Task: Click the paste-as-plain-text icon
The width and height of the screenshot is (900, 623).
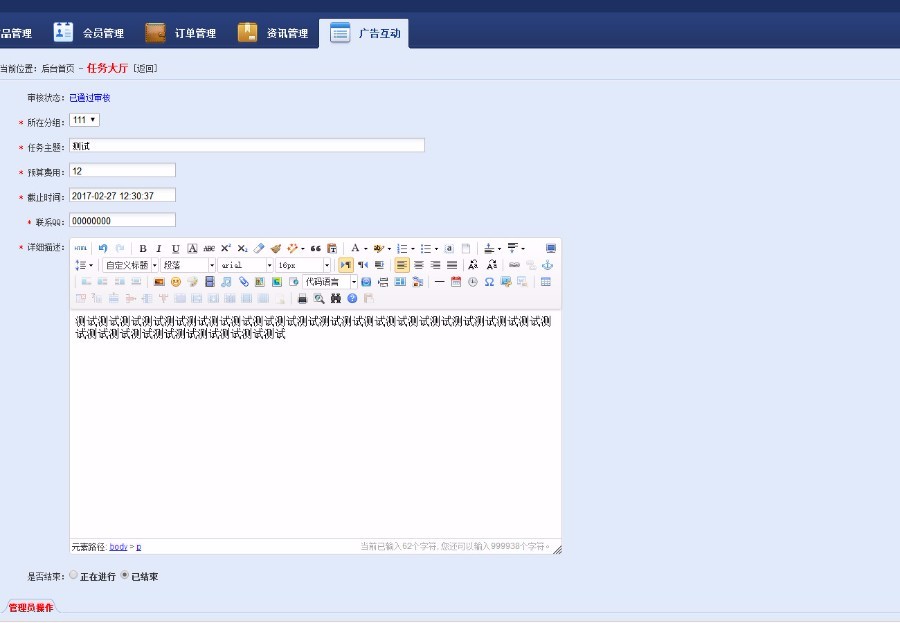Action: click(x=332, y=249)
